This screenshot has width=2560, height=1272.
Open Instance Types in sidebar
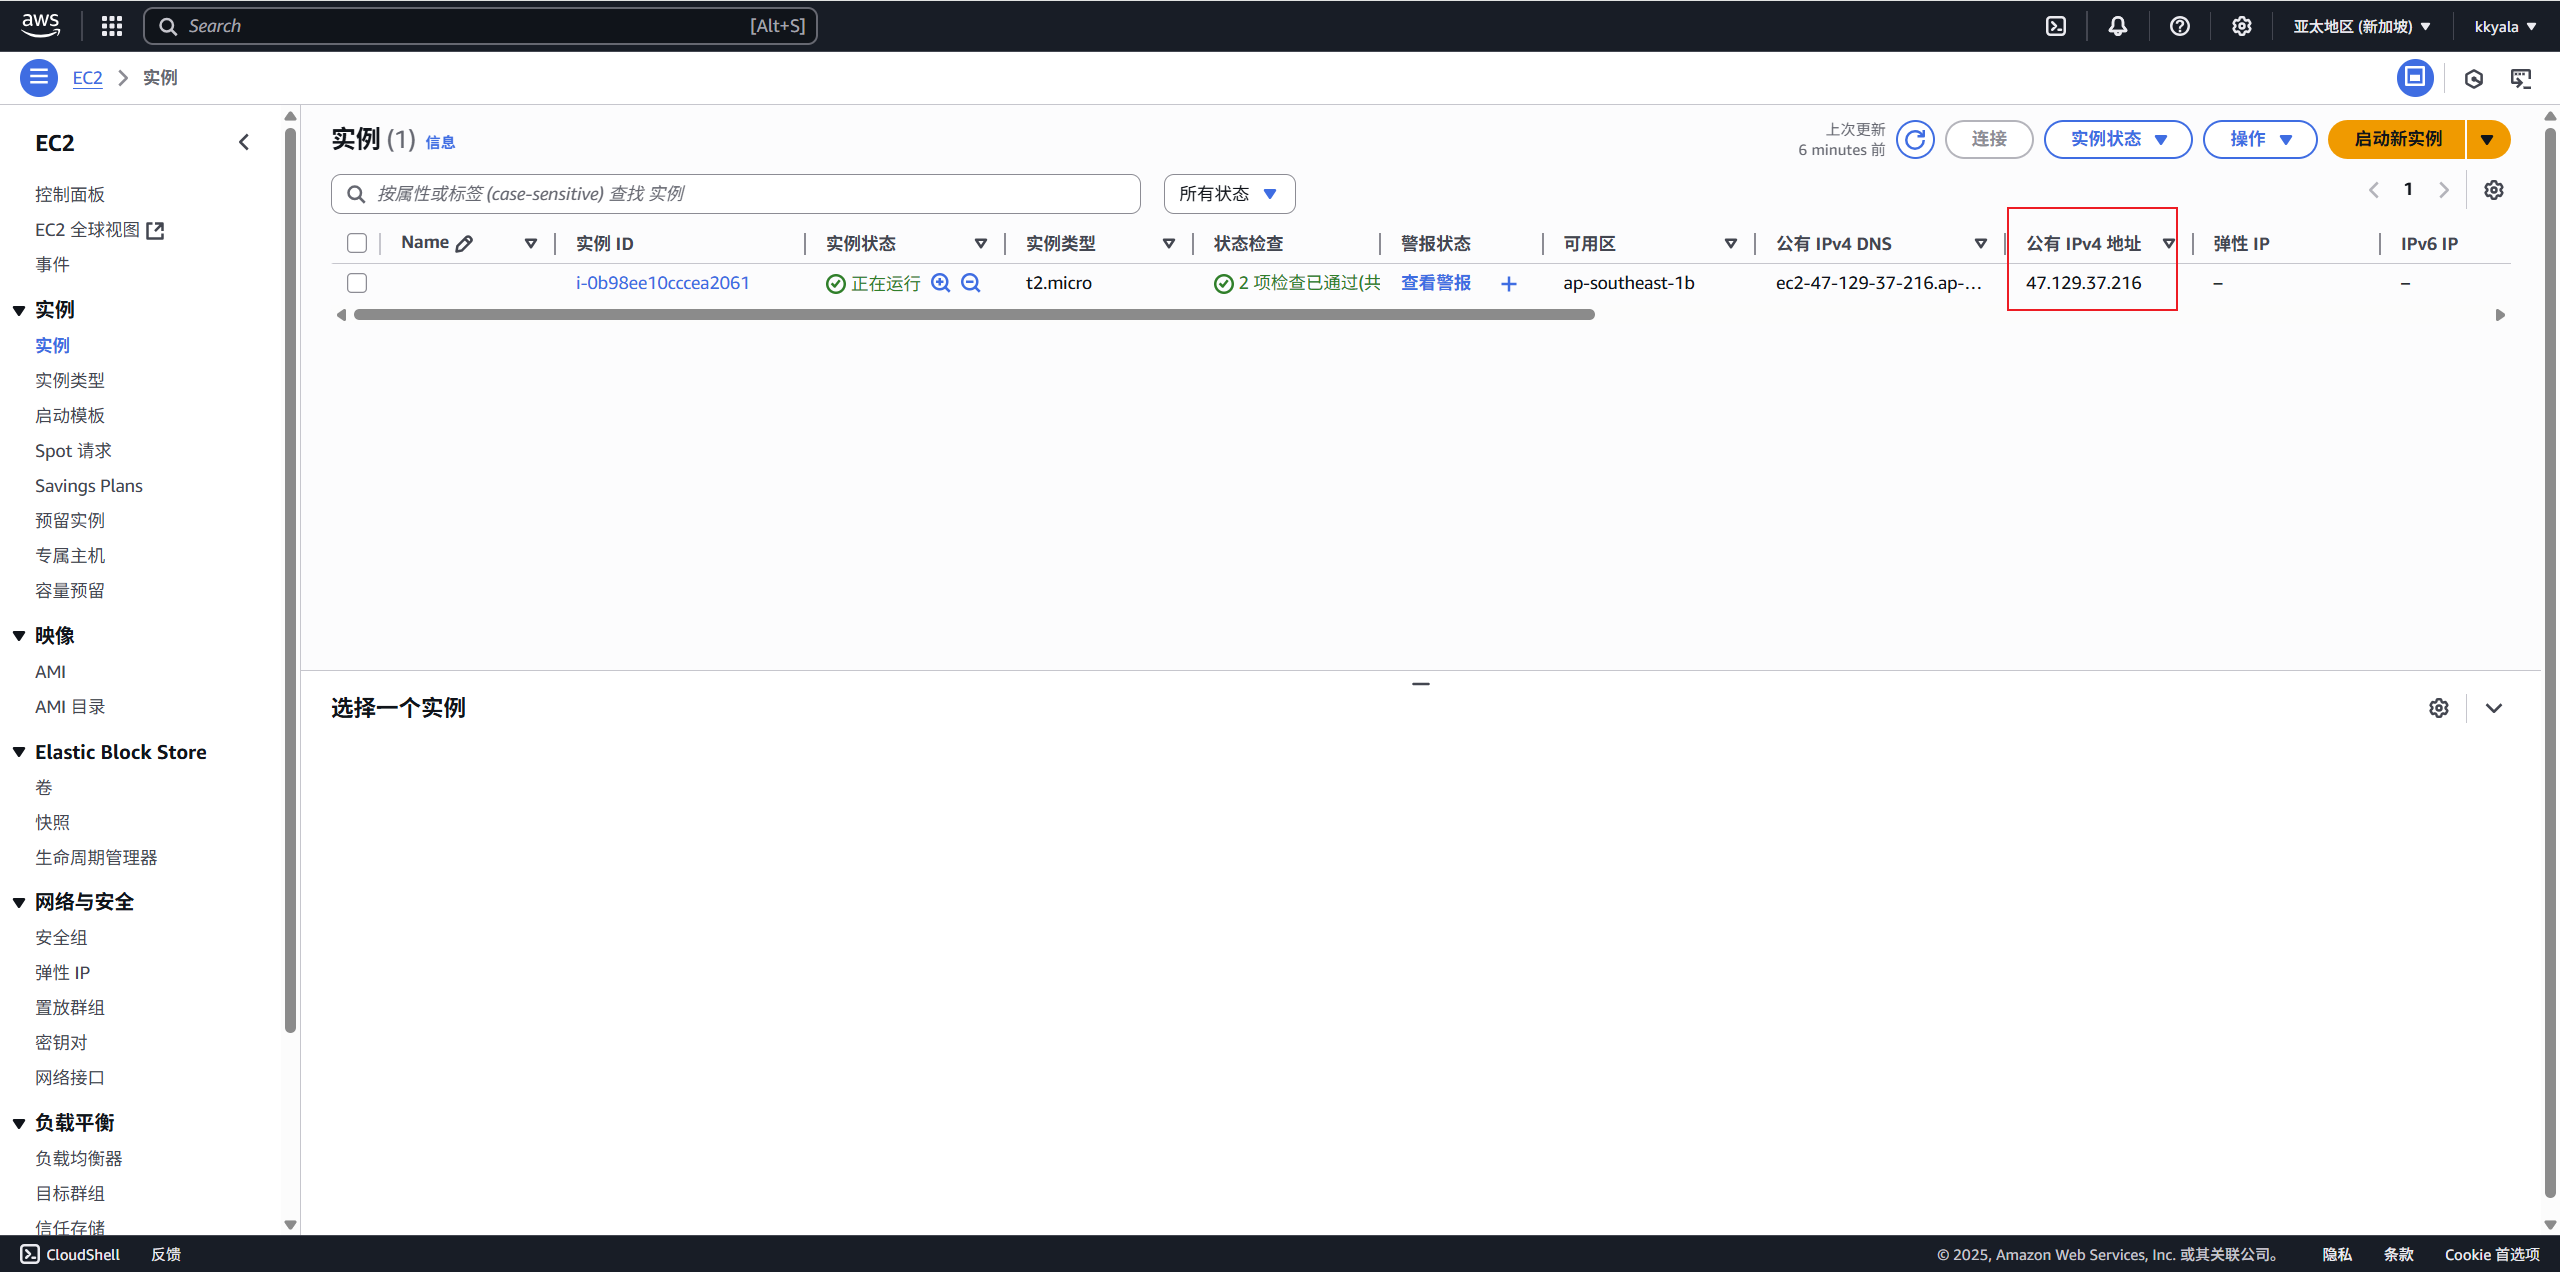(70, 380)
